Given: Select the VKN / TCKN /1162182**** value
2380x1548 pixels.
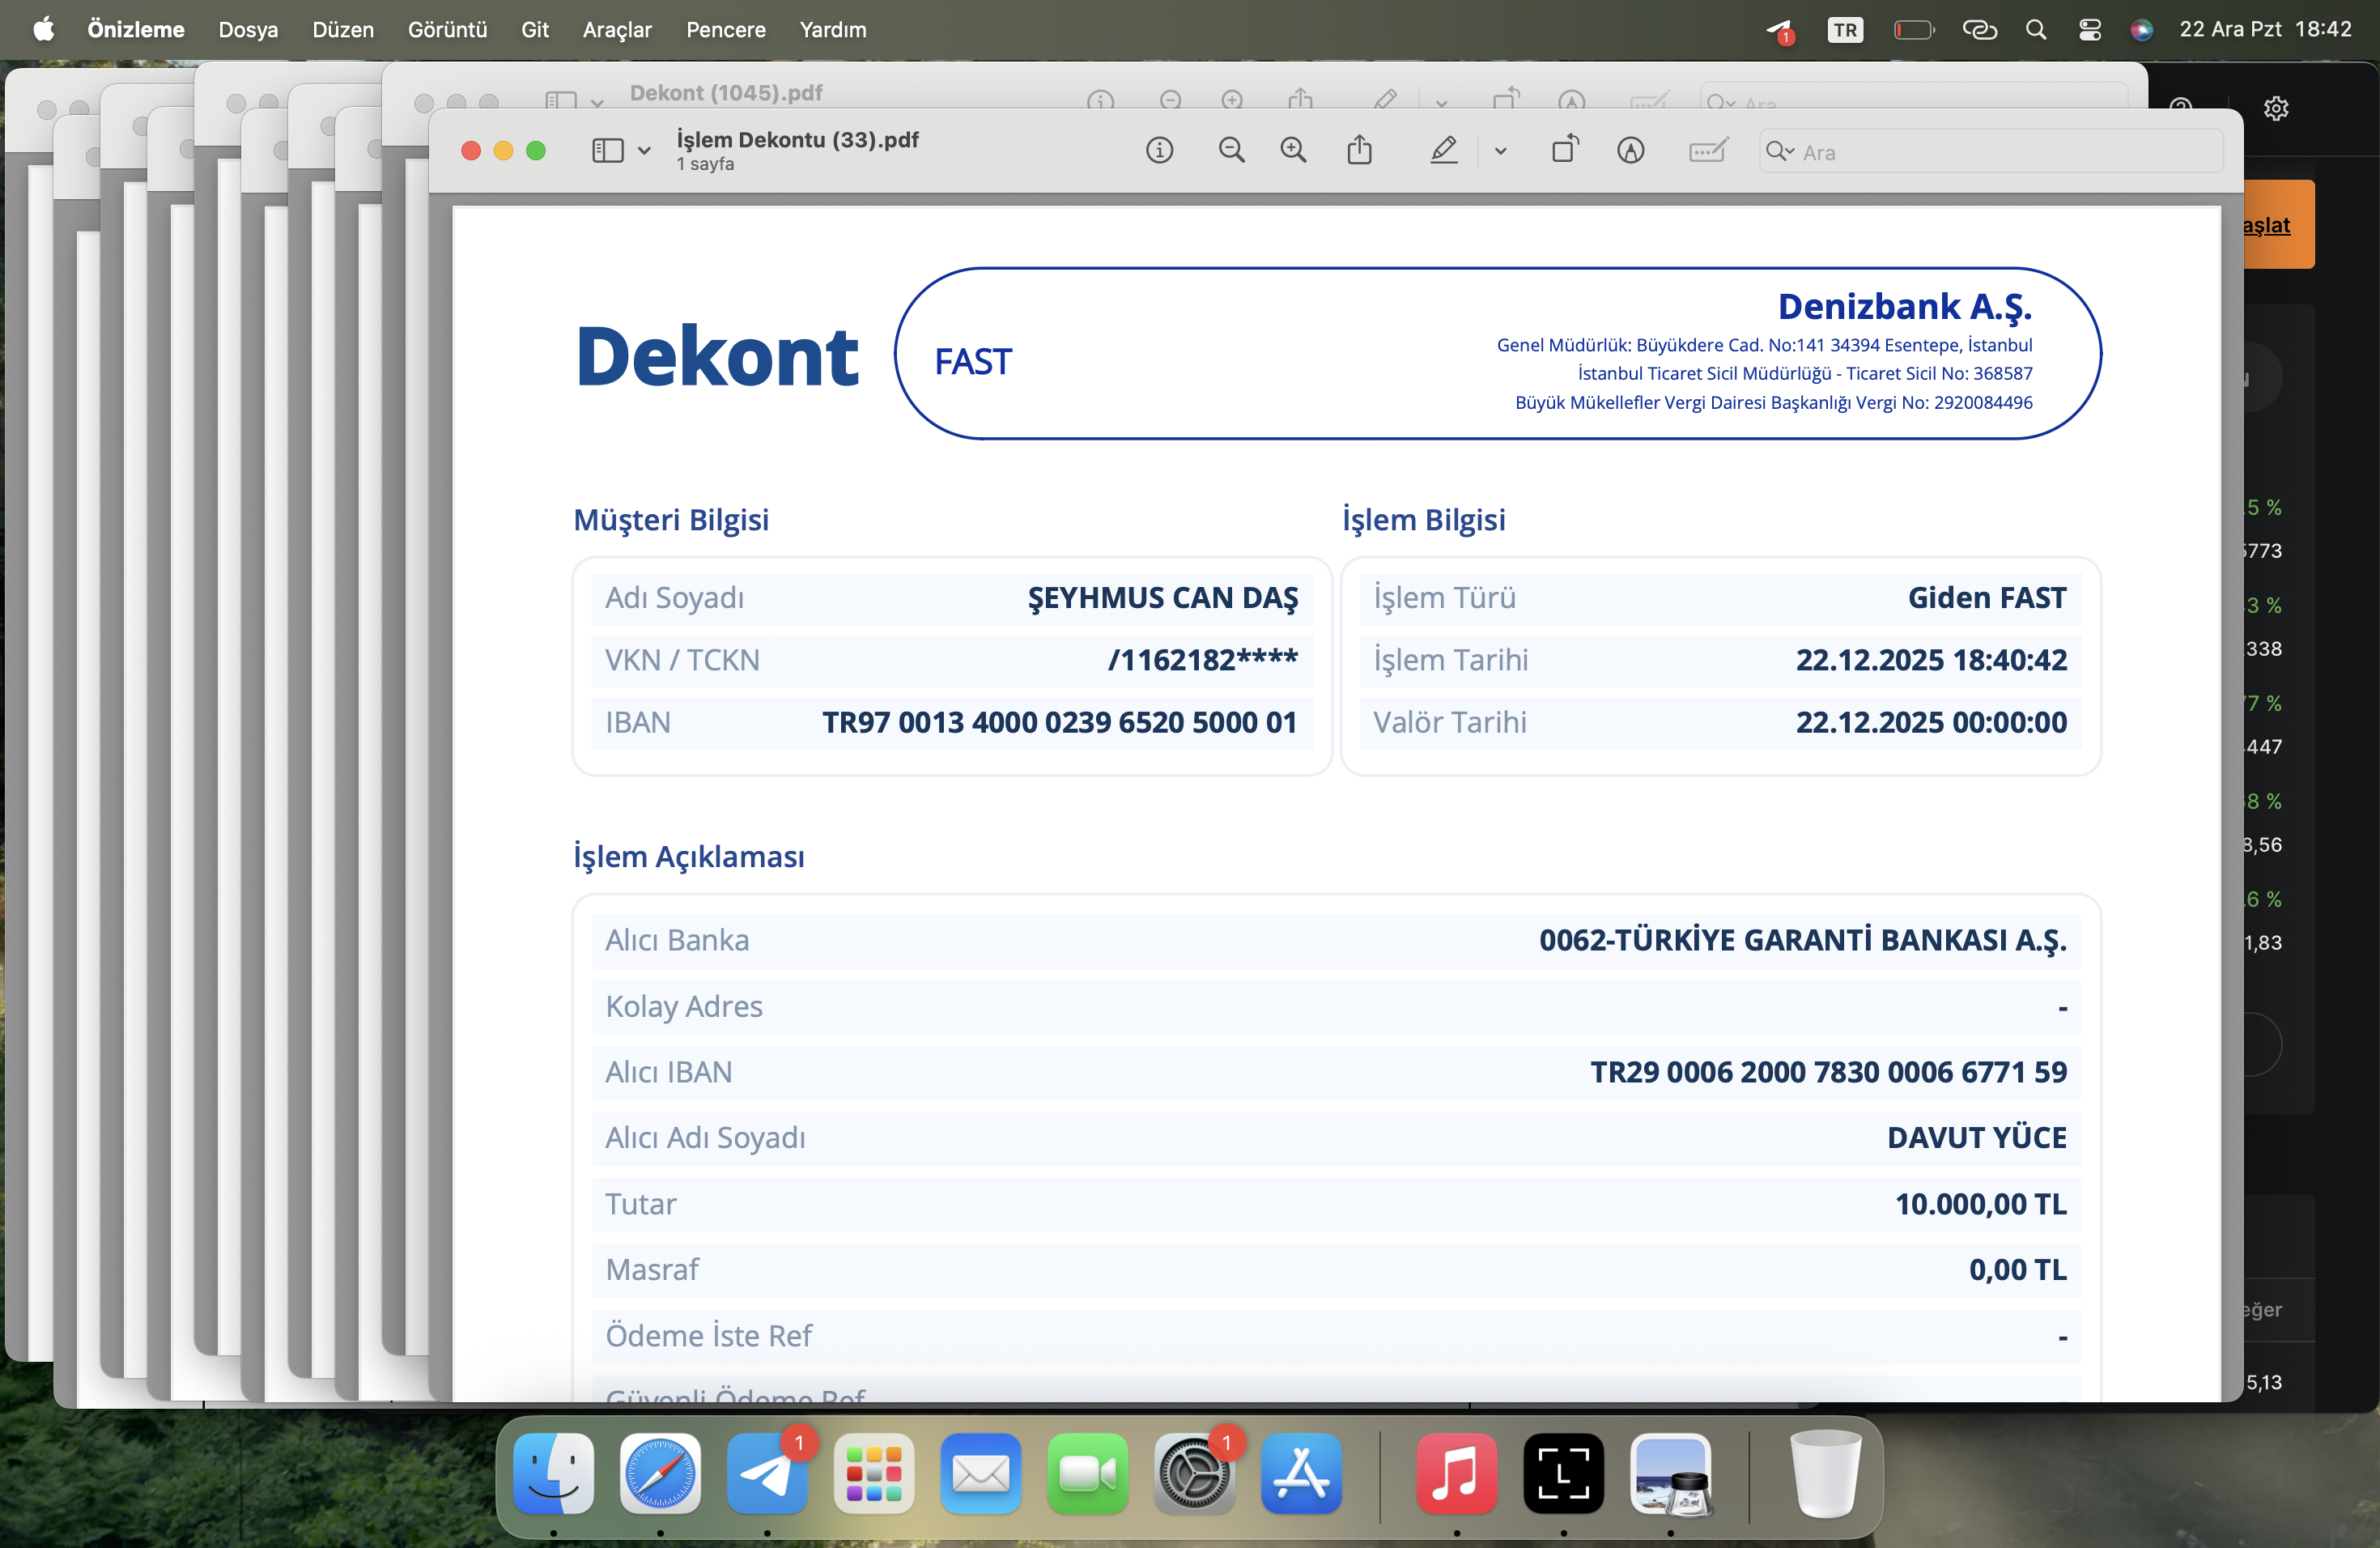Looking at the screenshot, I should tap(1202, 660).
